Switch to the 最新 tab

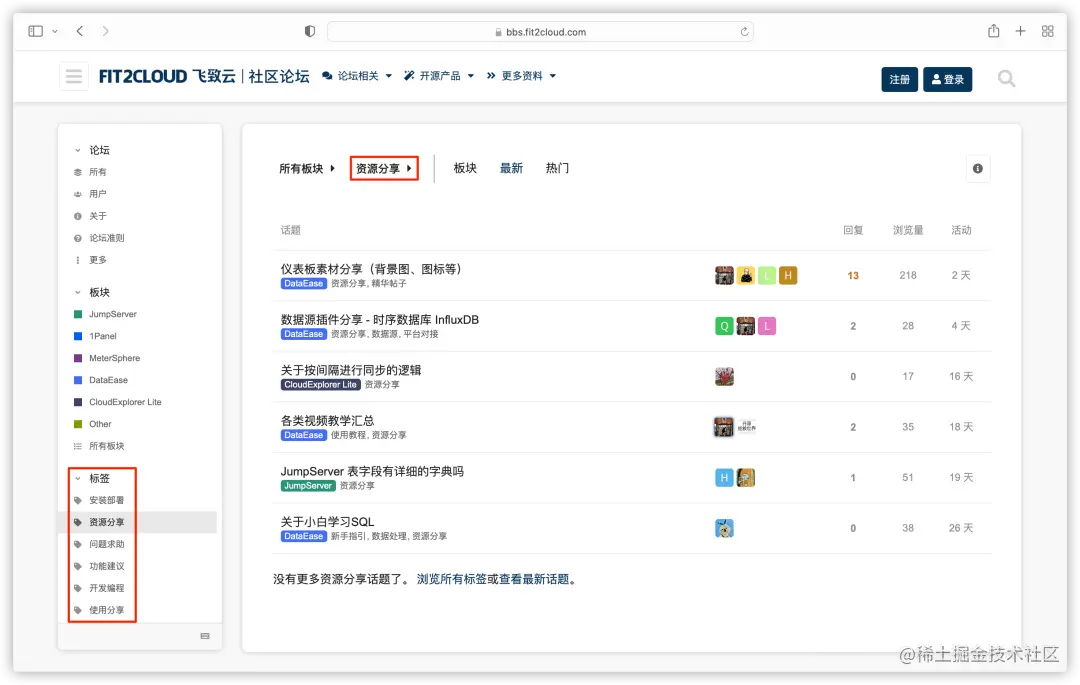pos(511,168)
